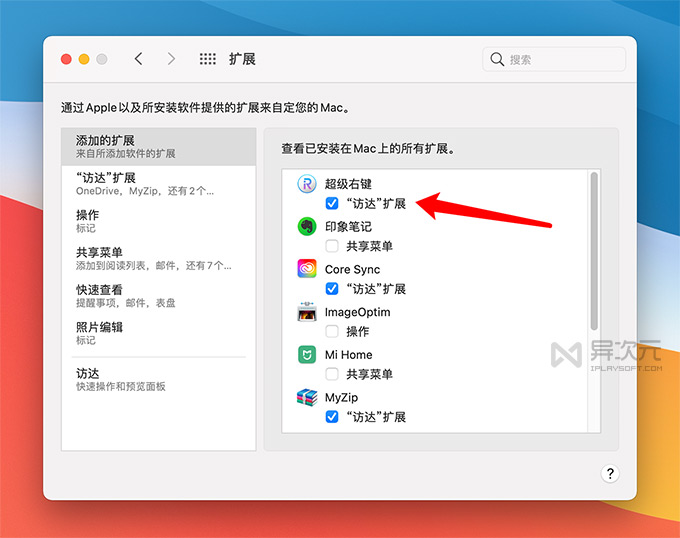Focus the 搜索 search field

click(554, 59)
